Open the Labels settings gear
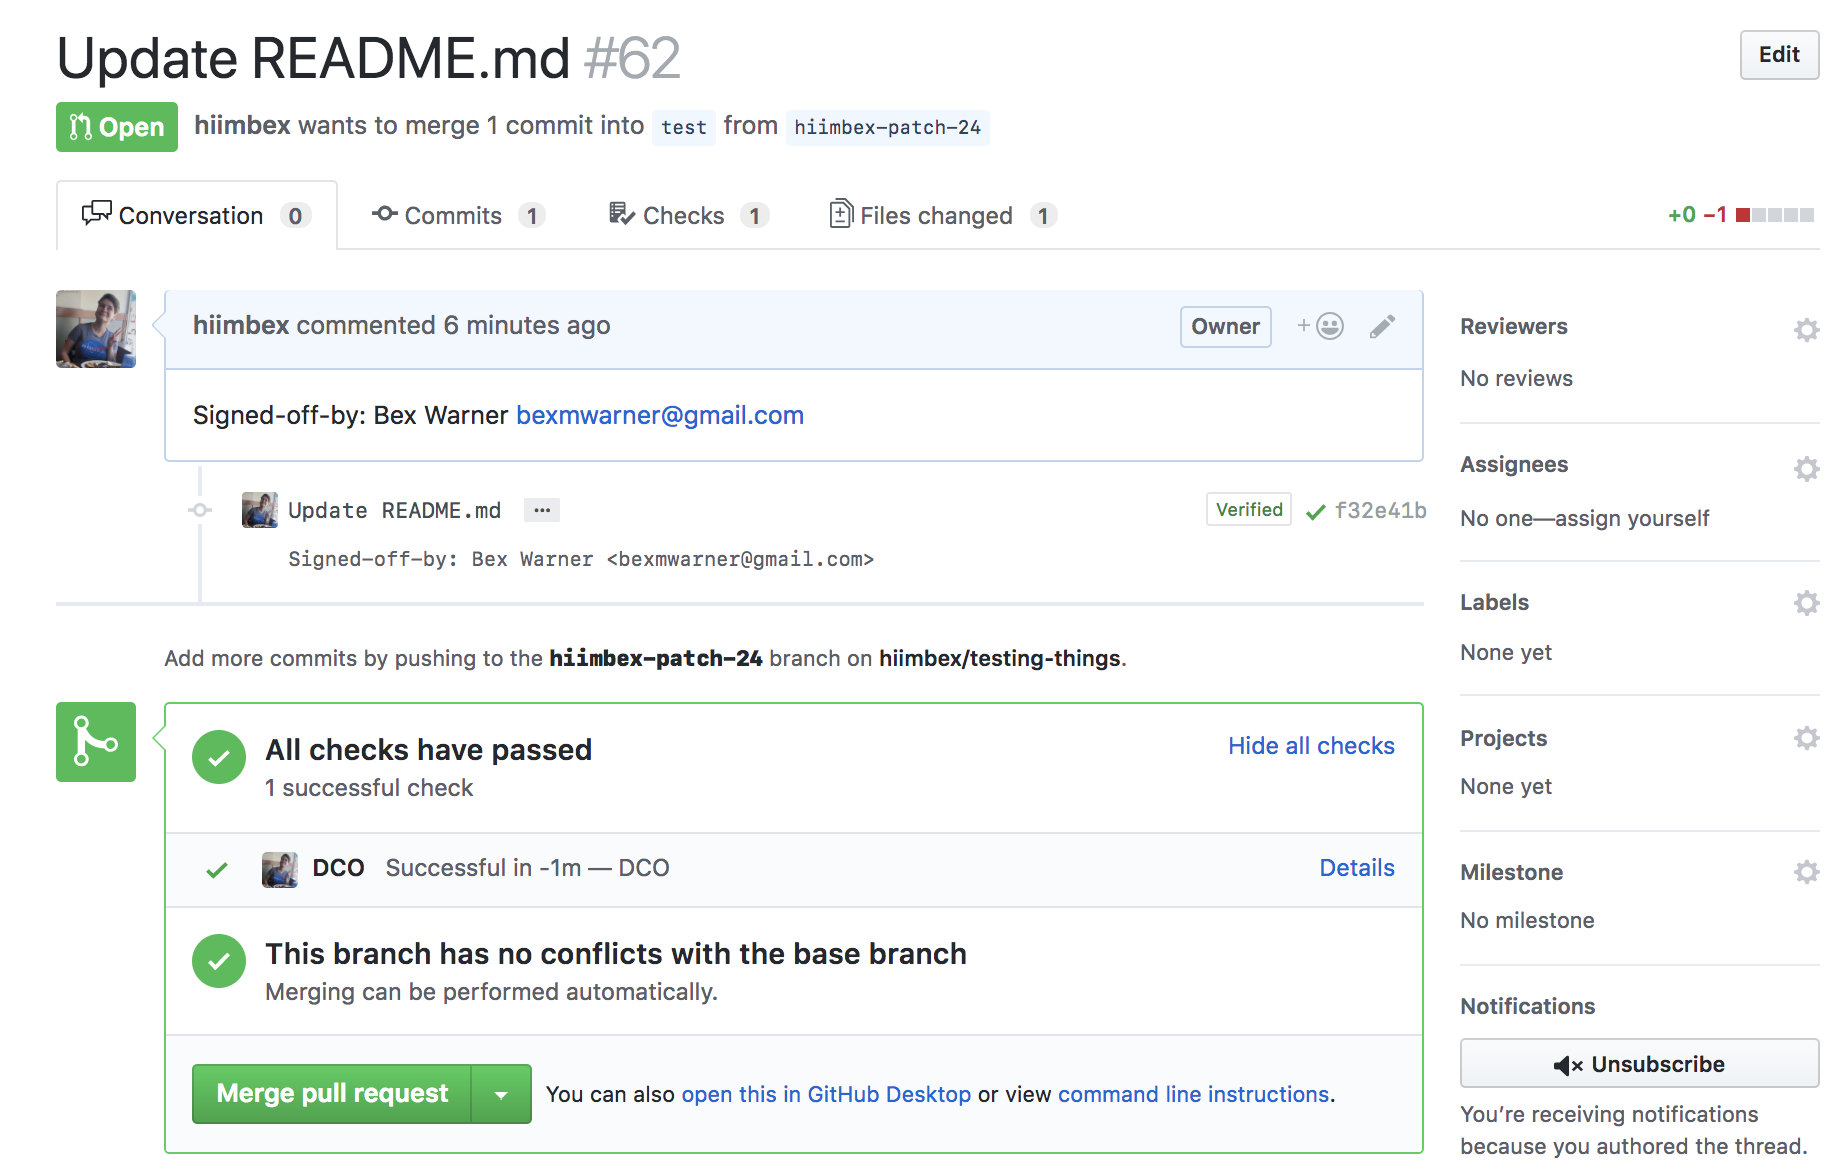 1806,603
